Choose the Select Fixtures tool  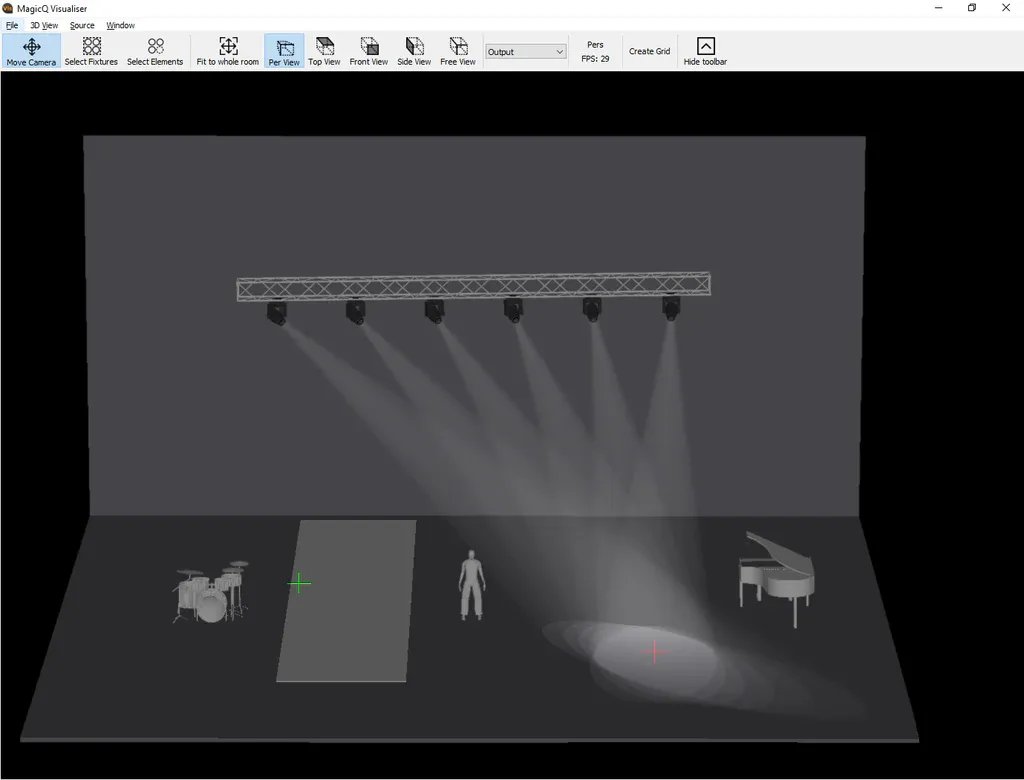tap(91, 51)
